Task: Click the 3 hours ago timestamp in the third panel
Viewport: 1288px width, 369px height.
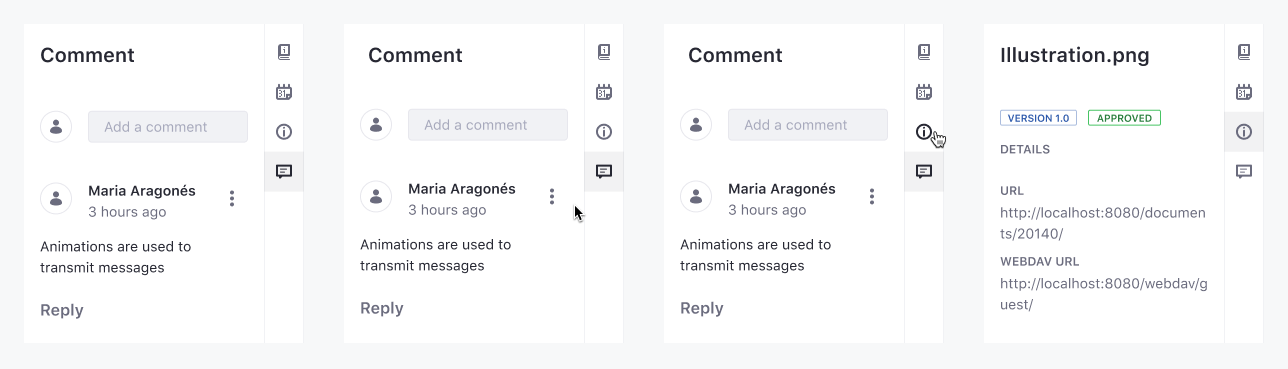Action: [x=767, y=210]
